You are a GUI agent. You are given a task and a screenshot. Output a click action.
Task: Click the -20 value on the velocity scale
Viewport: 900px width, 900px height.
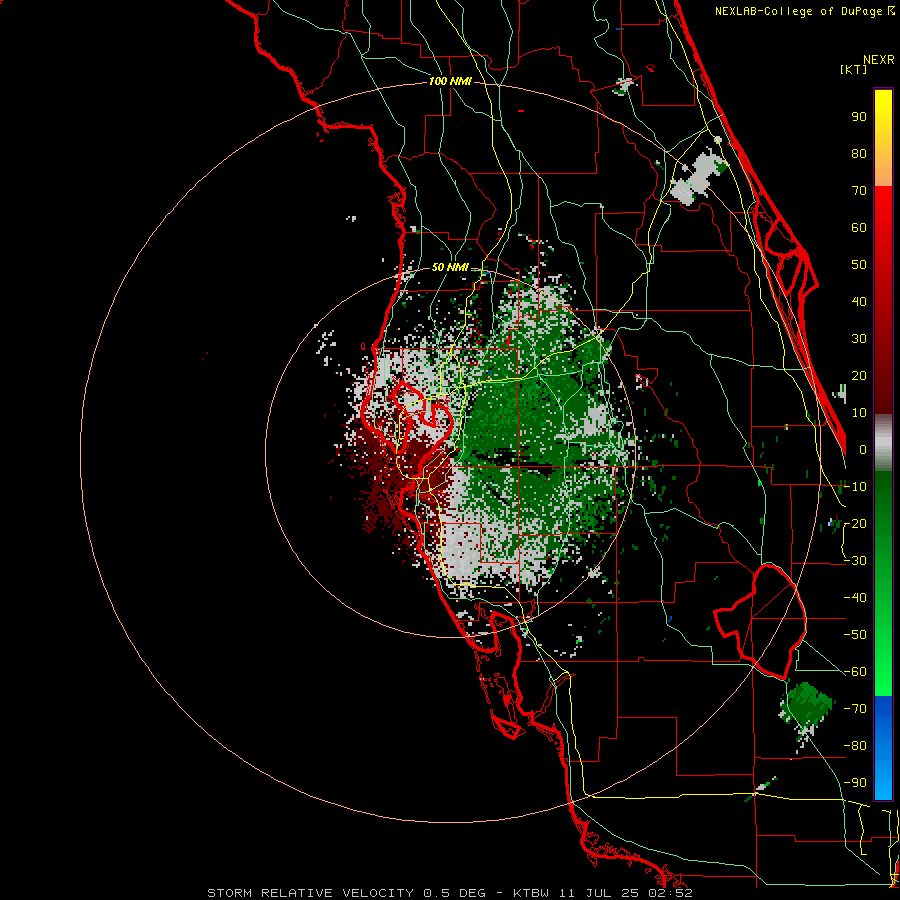coord(855,523)
